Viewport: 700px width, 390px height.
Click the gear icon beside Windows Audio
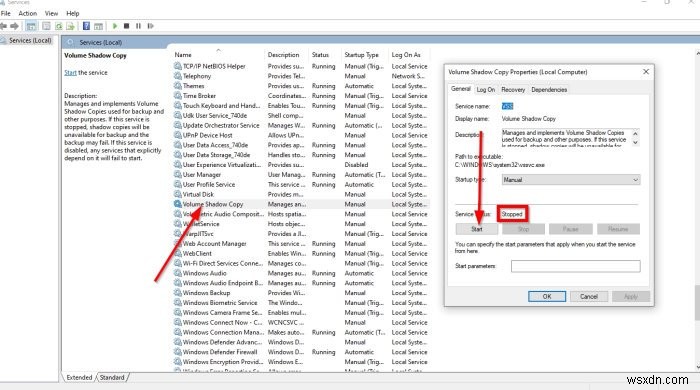click(178, 273)
